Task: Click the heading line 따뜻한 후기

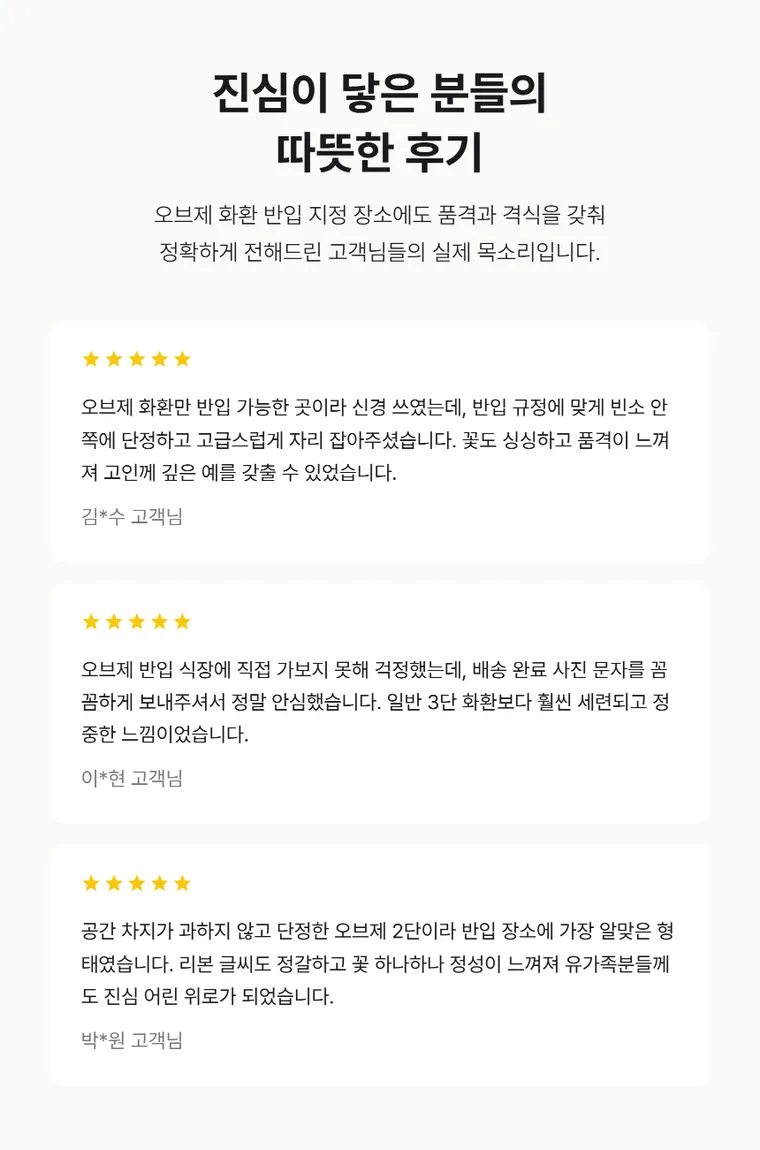Action: point(379,152)
